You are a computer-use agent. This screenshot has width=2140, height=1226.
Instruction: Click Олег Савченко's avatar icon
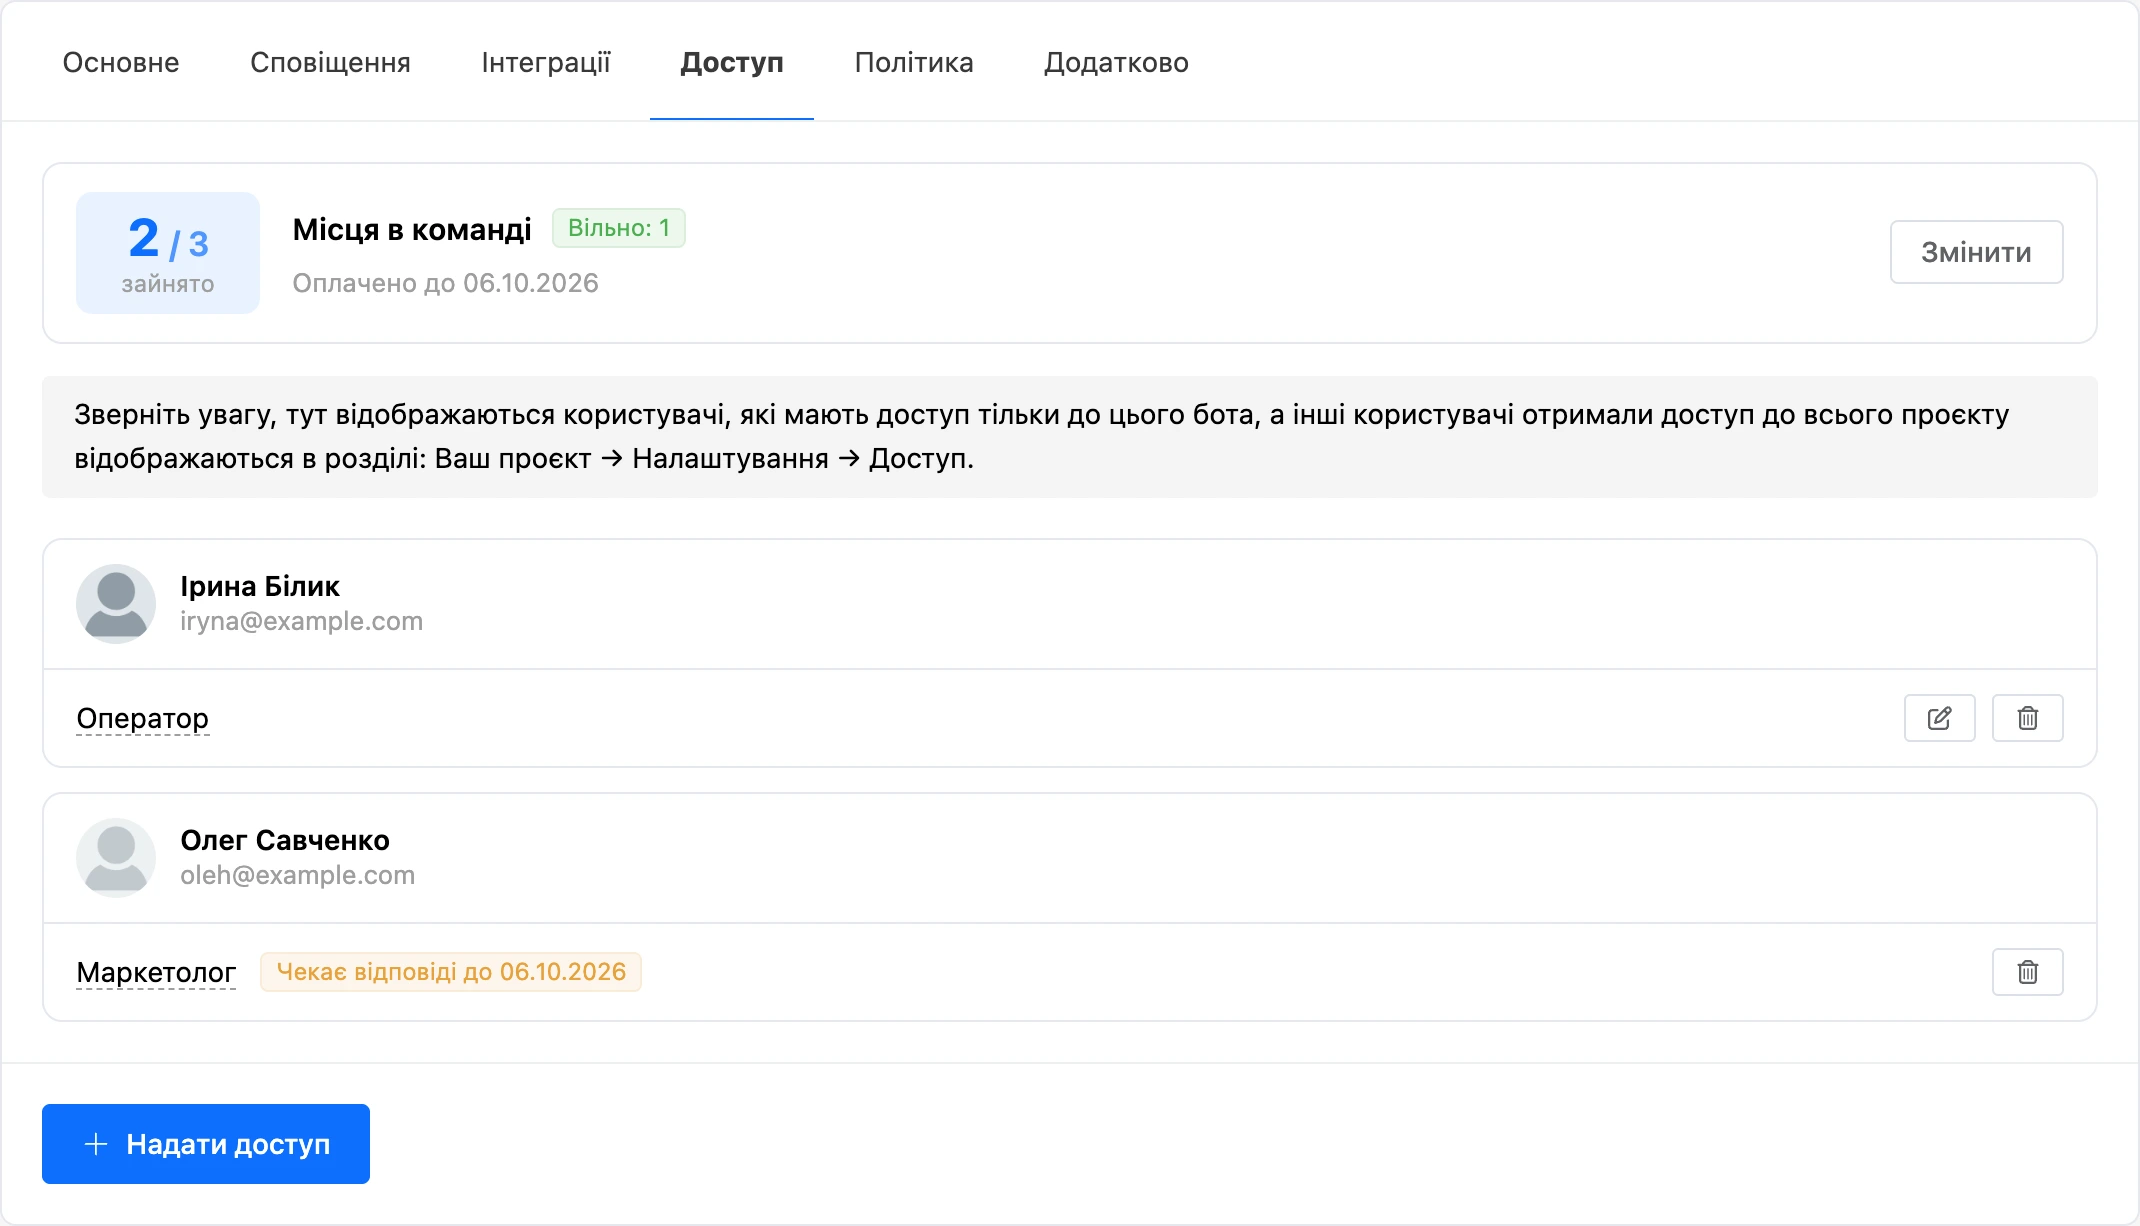116,858
